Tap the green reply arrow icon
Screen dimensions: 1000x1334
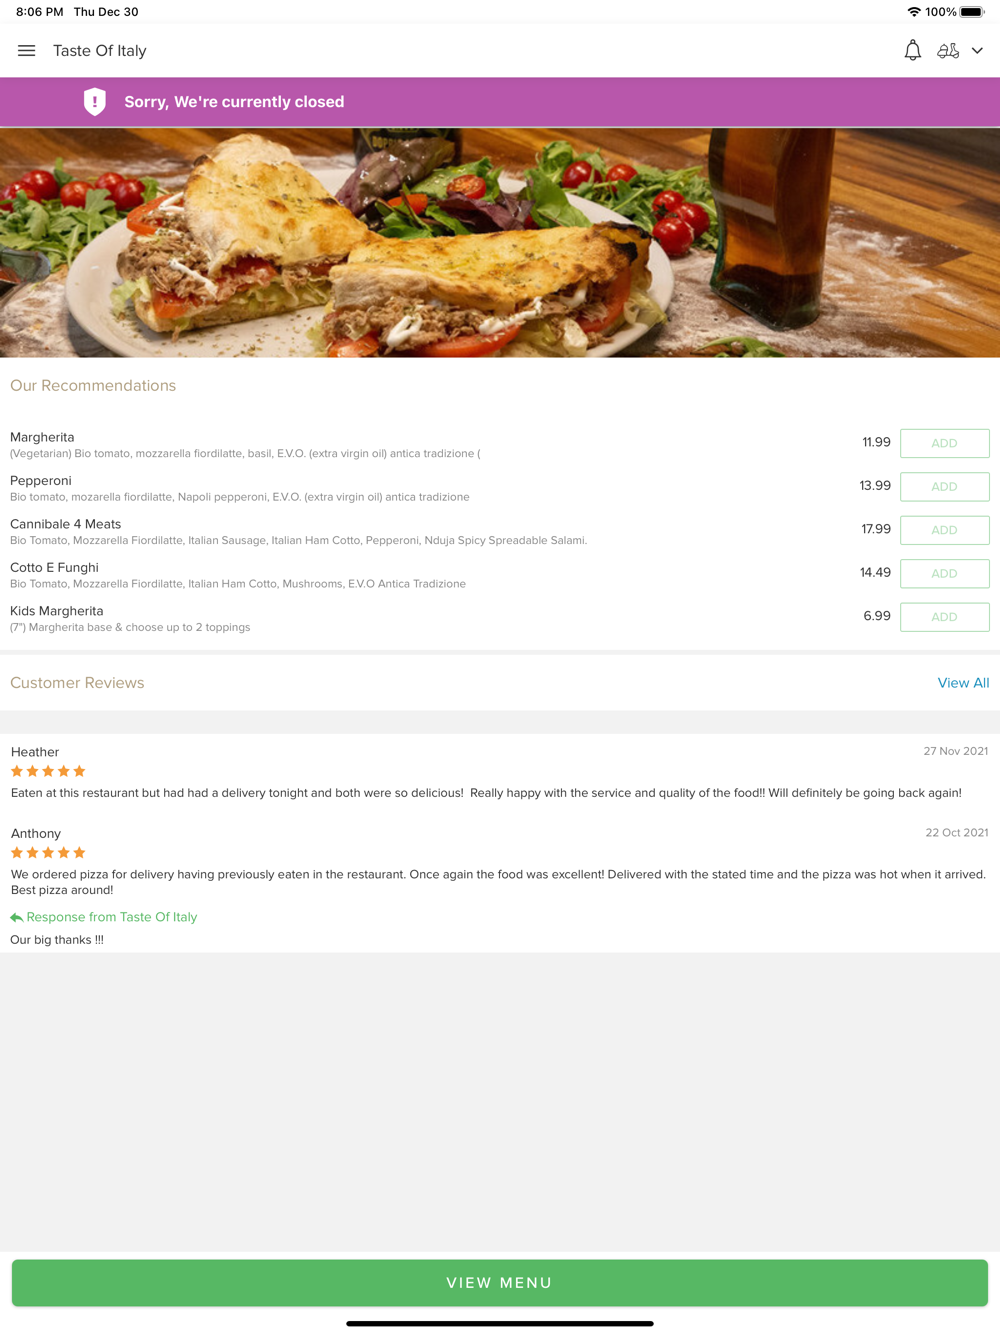16,917
